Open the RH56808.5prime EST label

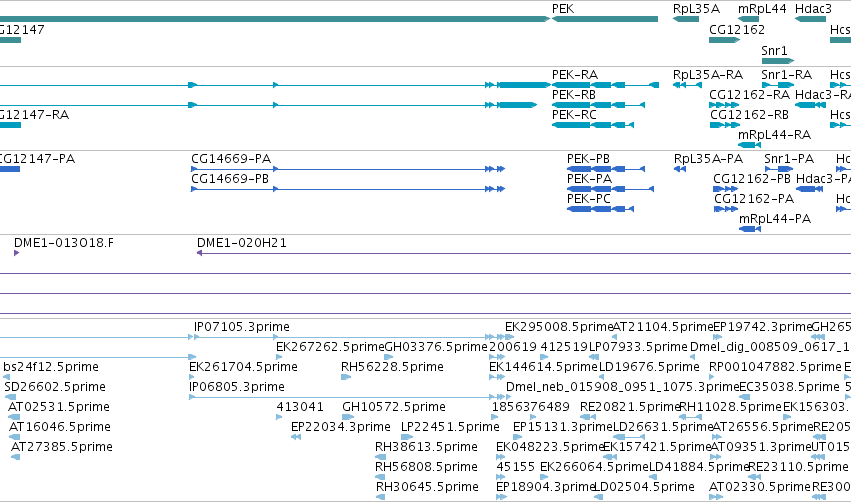coord(426,467)
